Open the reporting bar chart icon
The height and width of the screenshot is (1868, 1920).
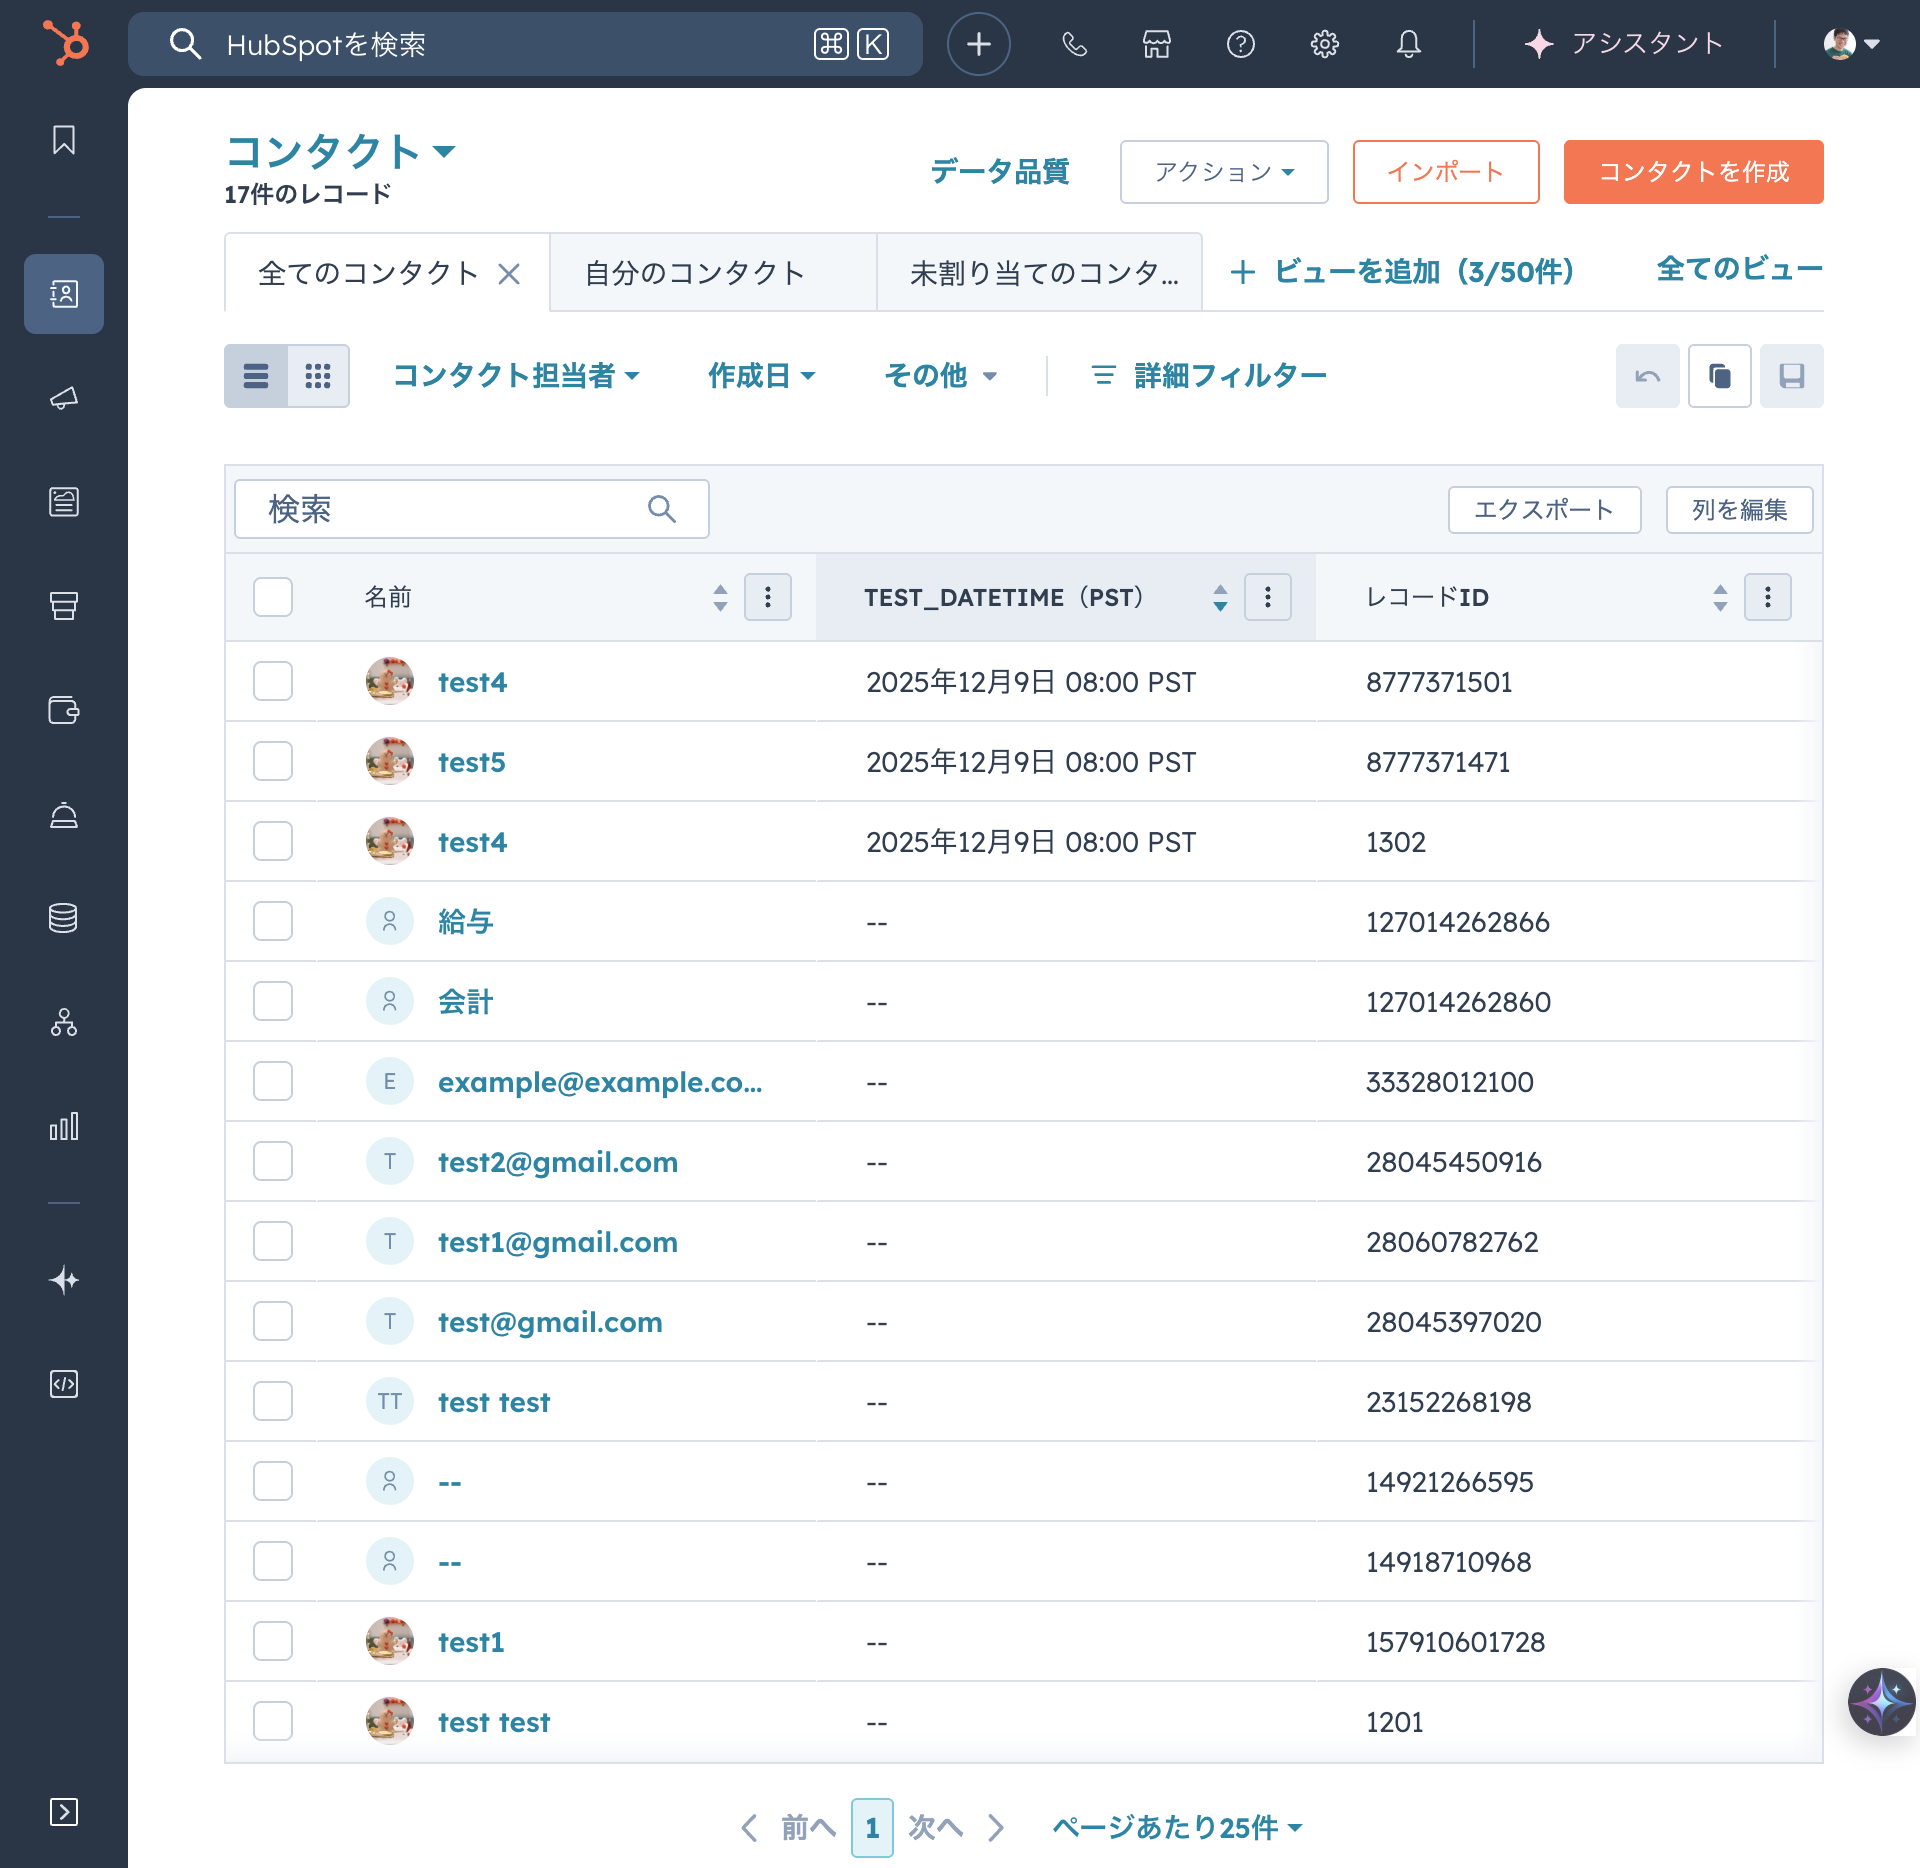pos(64,1126)
